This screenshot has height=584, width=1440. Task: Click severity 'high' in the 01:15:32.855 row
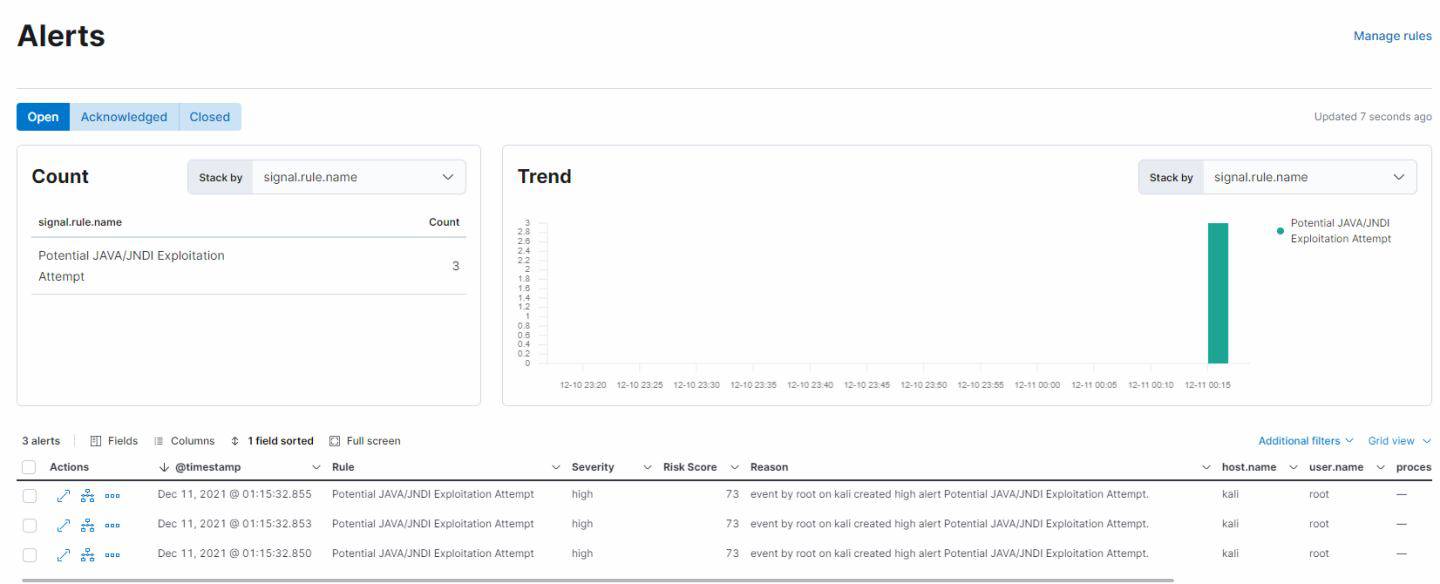[x=582, y=495]
